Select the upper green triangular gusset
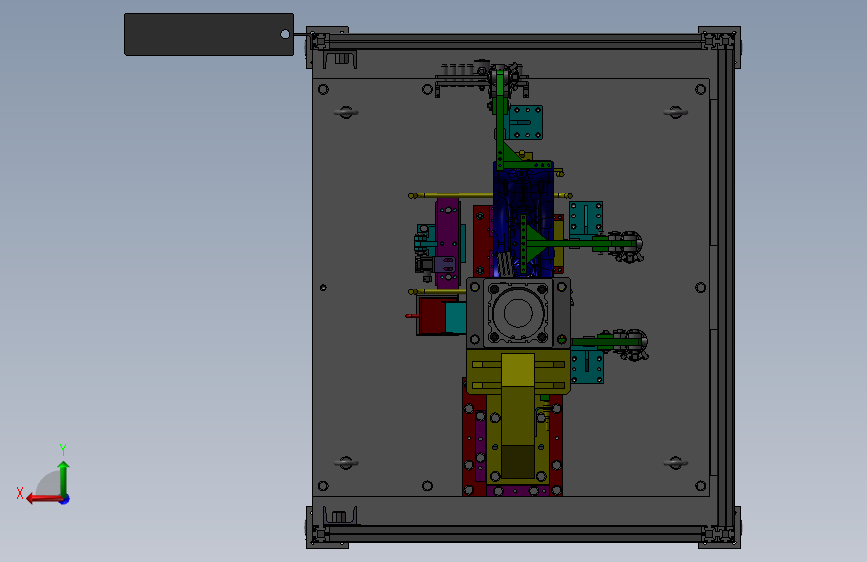 [x=512, y=153]
